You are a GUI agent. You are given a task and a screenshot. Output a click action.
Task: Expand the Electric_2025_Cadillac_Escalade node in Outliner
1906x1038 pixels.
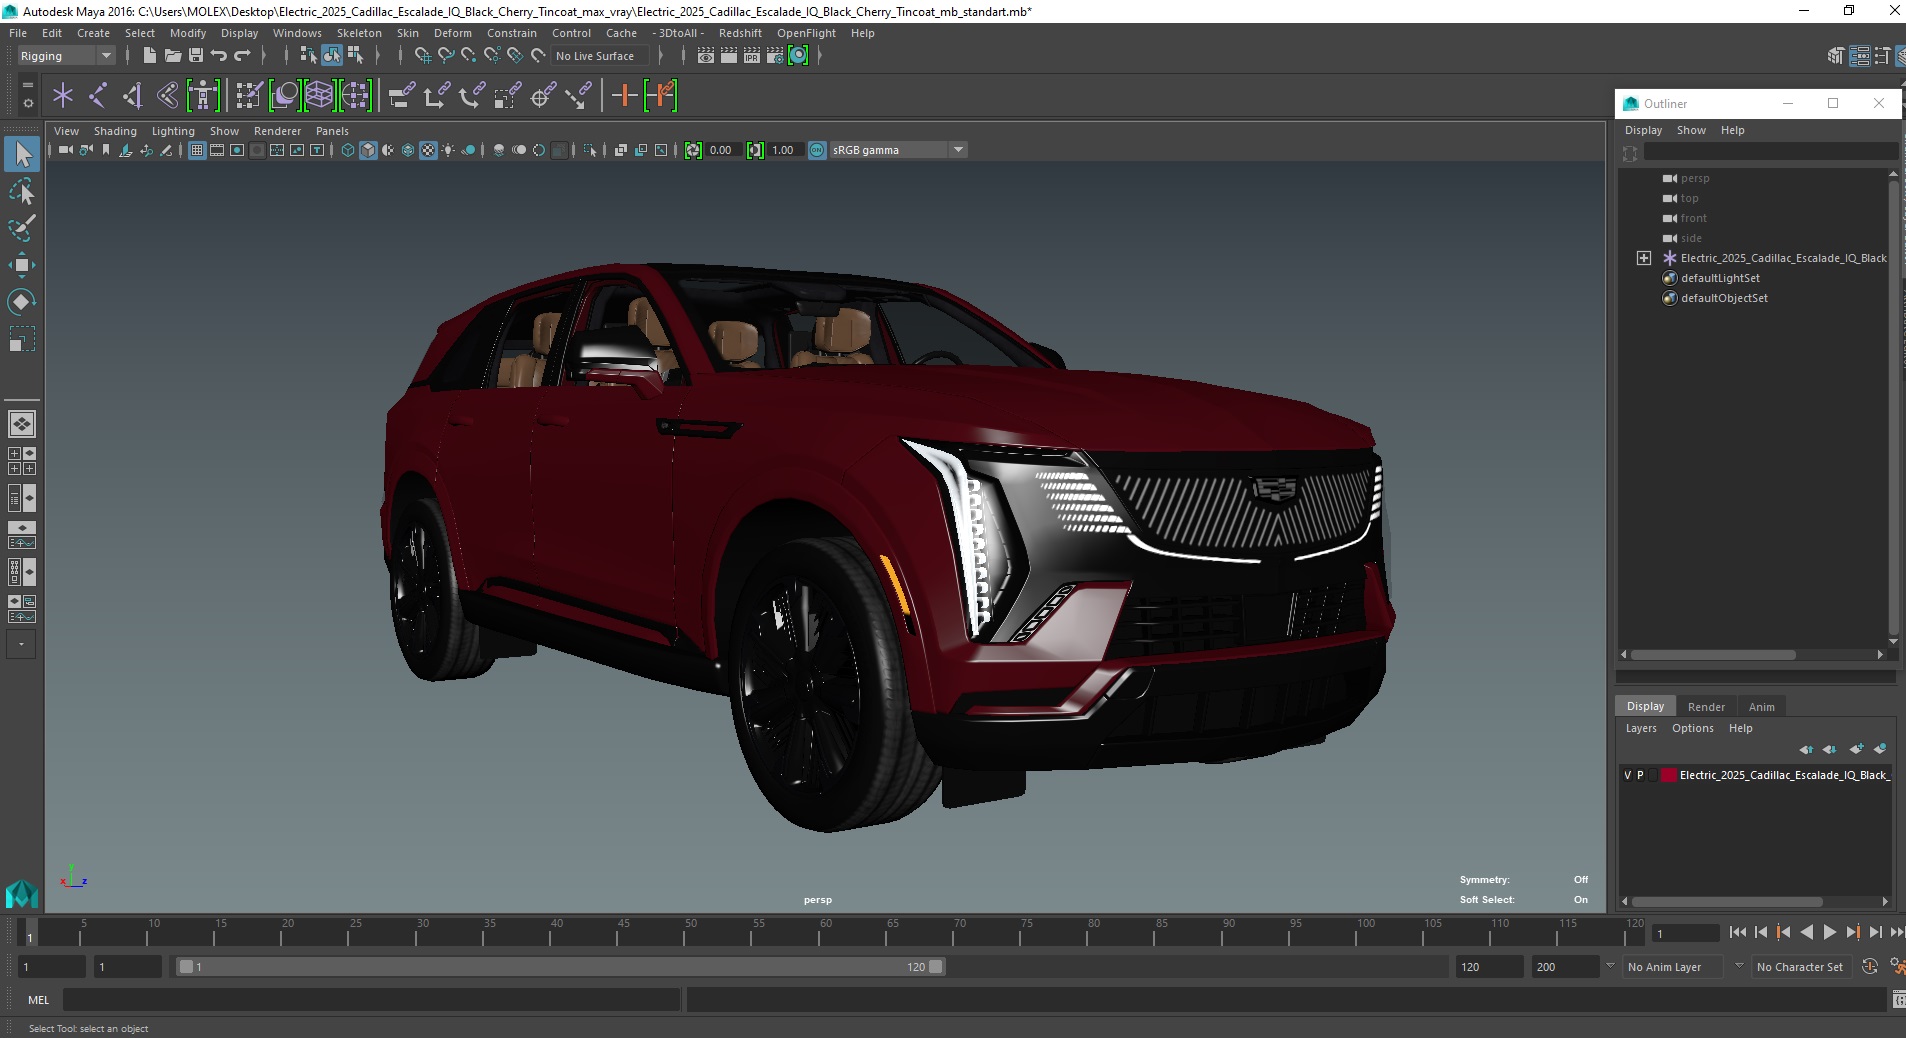(1644, 258)
